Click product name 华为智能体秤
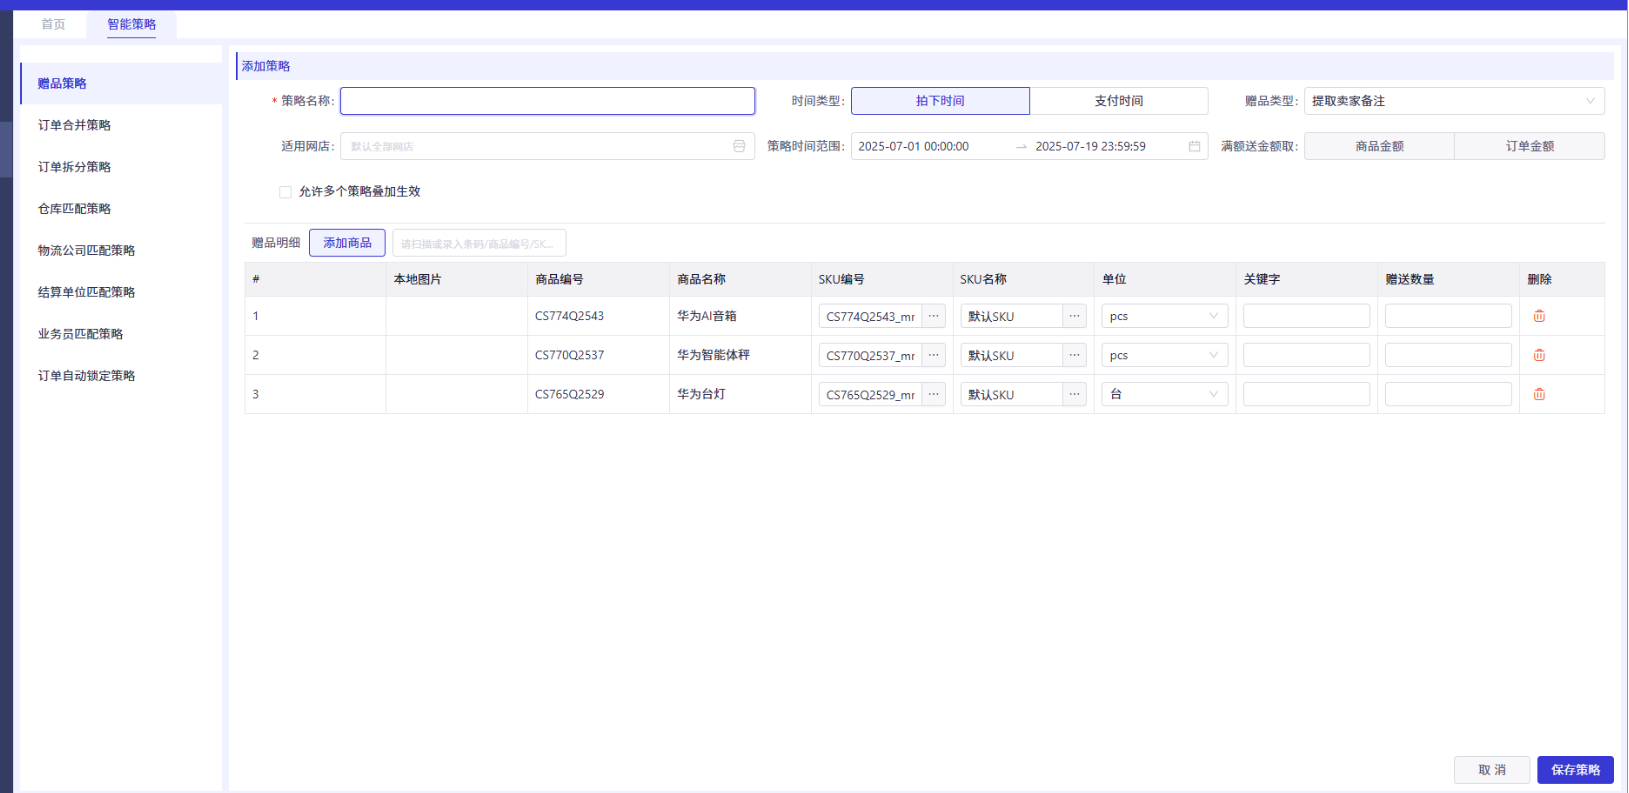The height and width of the screenshot is (793, 1629). tap(713, 355)
